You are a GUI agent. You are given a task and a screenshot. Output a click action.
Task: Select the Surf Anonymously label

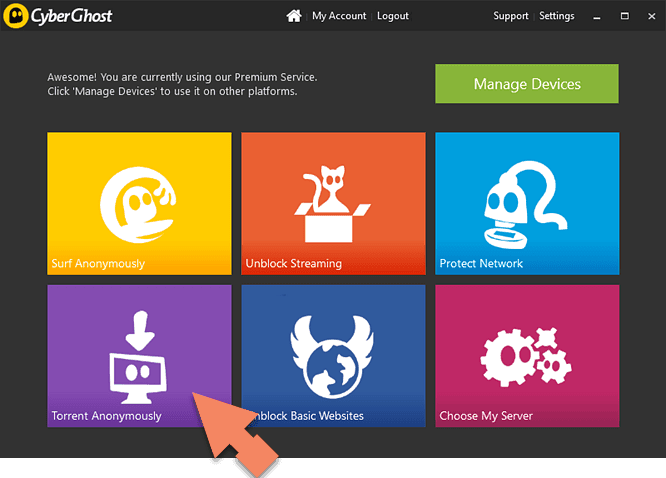[98, 264]
